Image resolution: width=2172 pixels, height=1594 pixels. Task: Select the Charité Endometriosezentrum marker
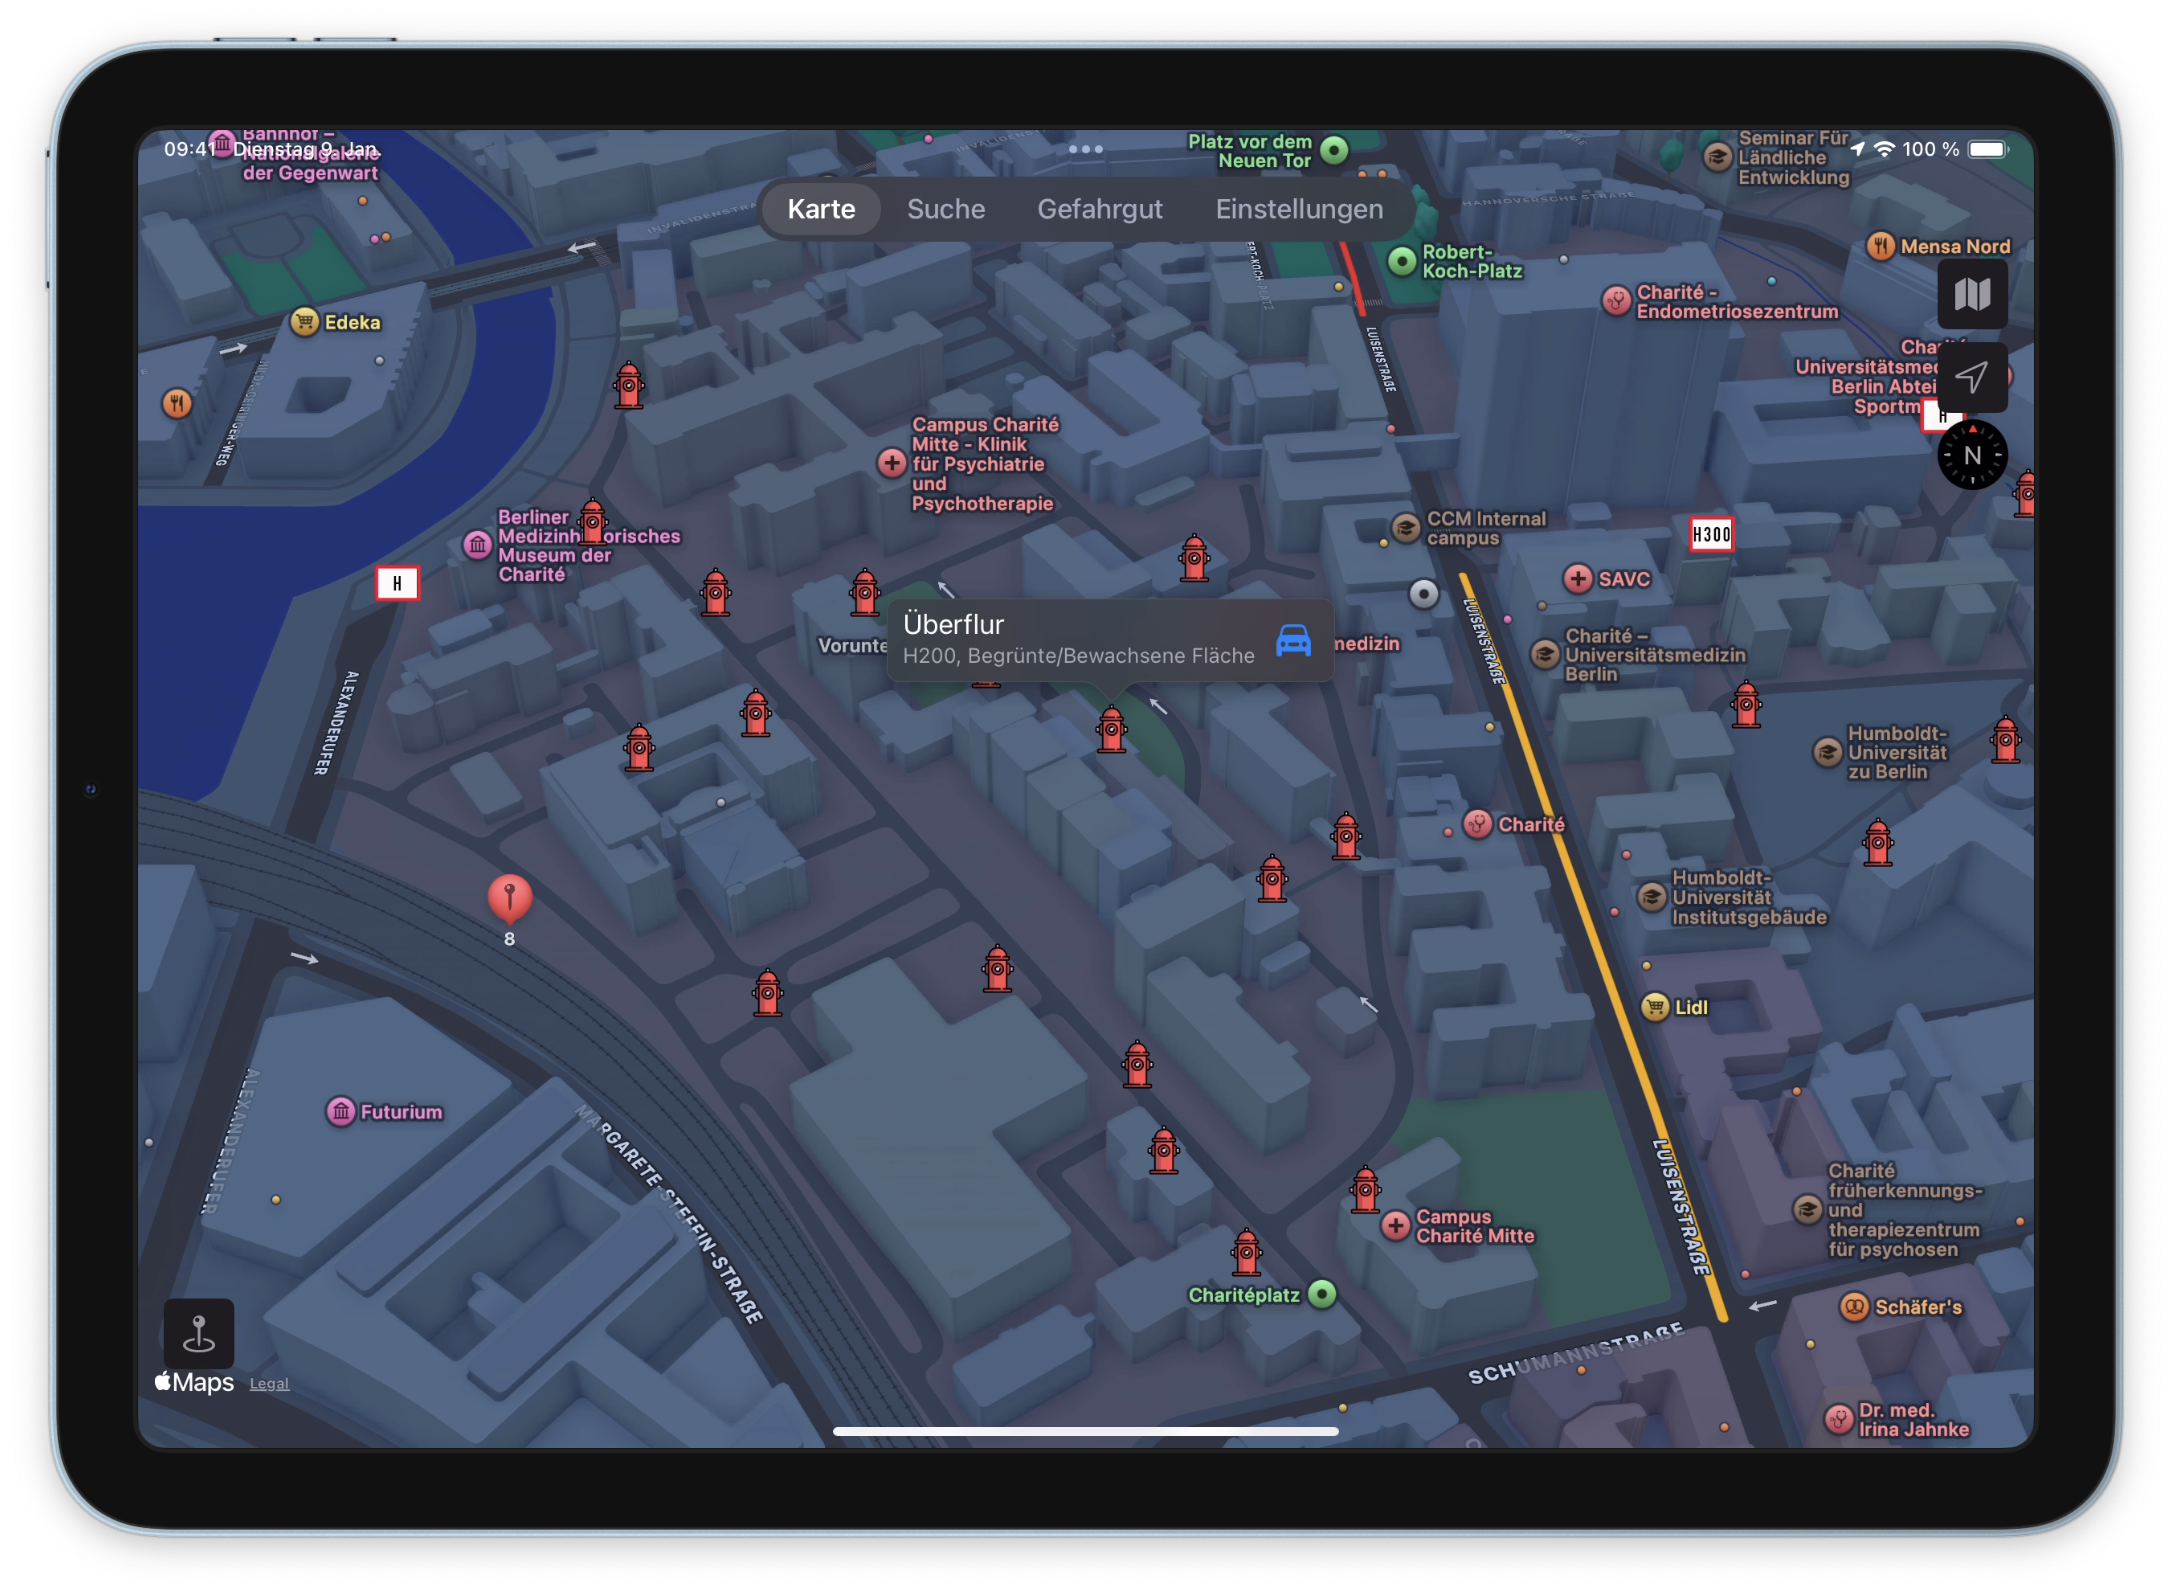1616,300
